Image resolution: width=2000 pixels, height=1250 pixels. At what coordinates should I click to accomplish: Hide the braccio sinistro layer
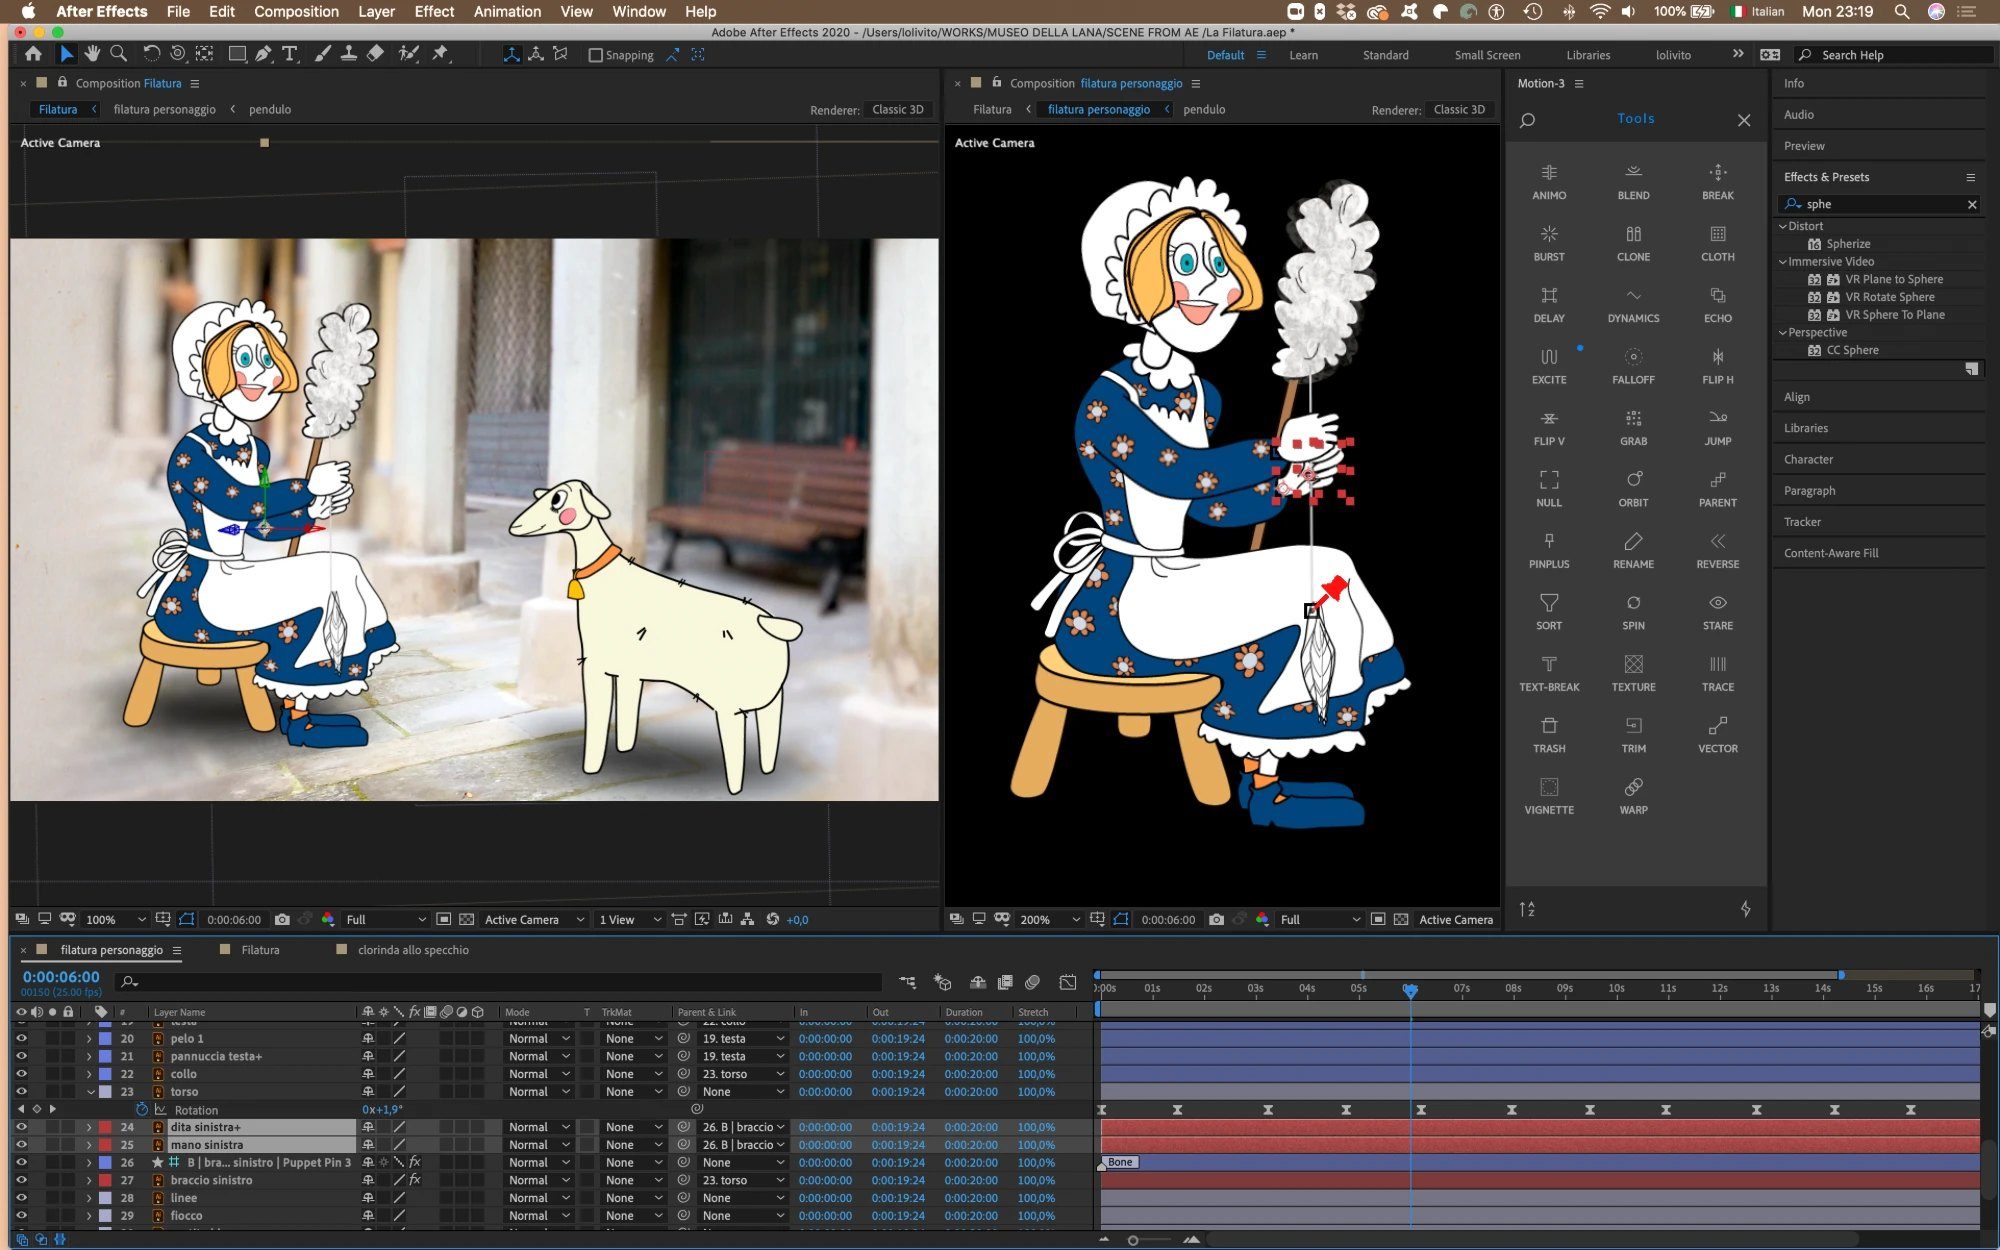[21, 1180]
